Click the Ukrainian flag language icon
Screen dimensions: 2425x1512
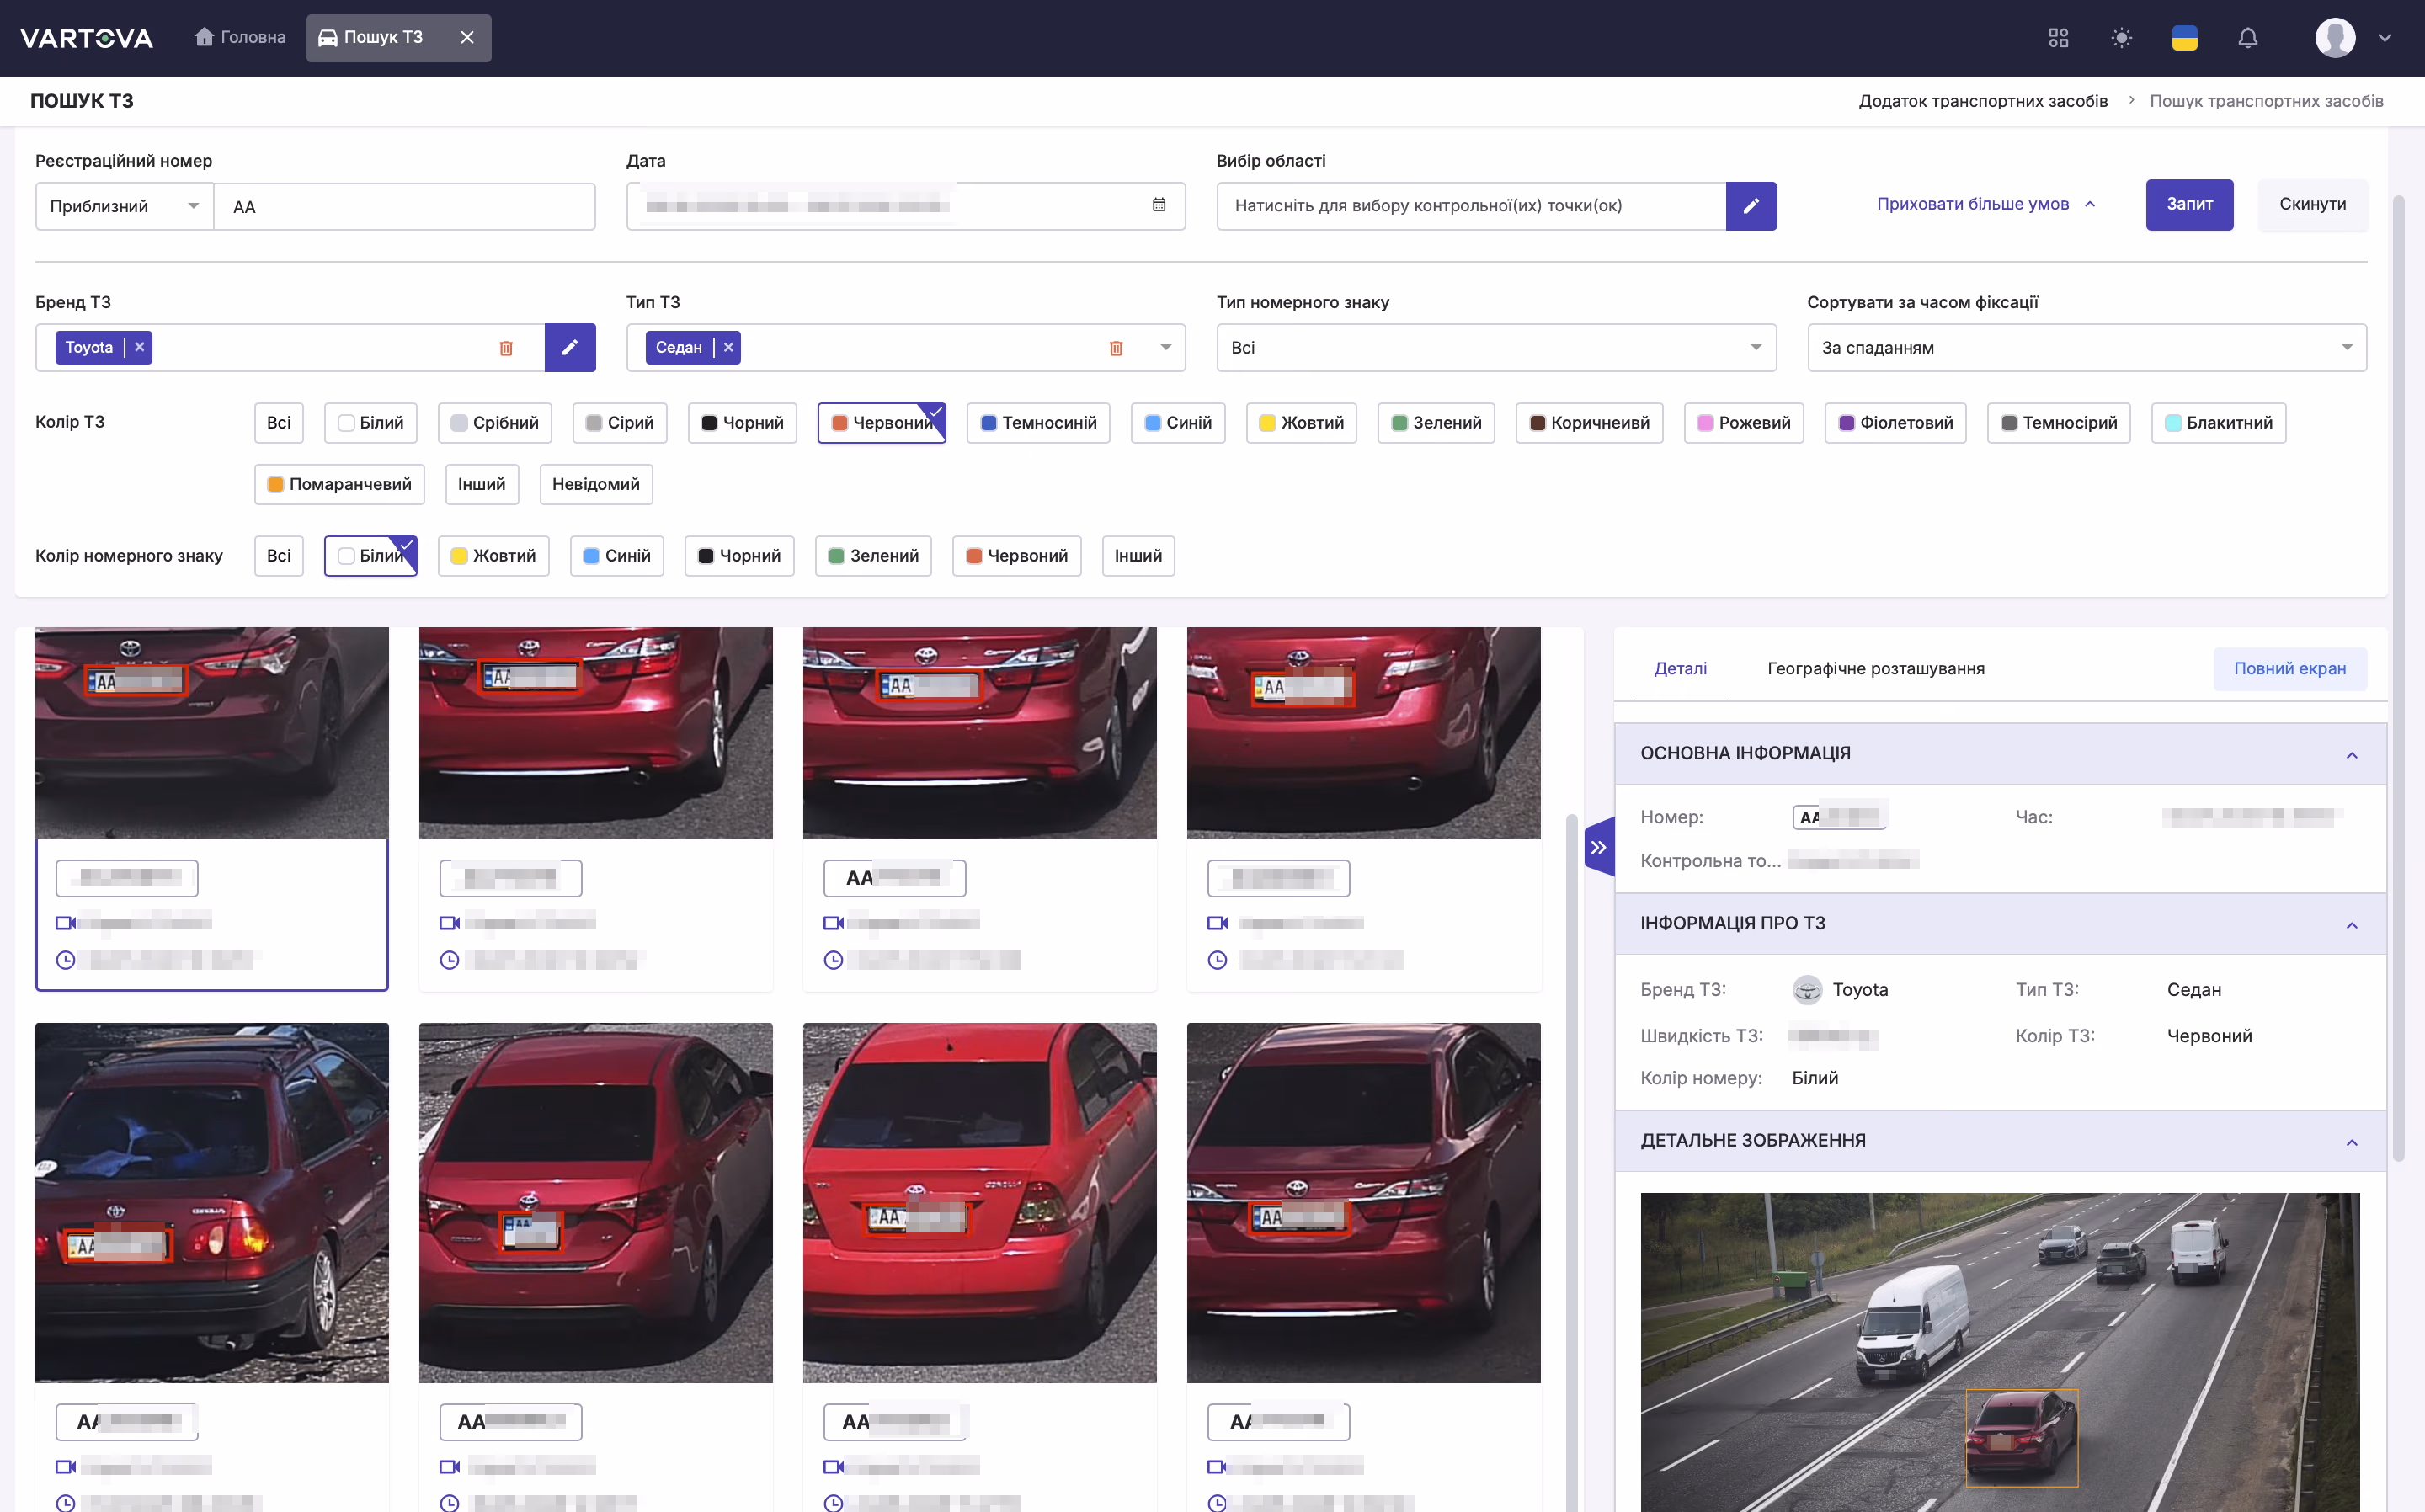(2184, 38)
